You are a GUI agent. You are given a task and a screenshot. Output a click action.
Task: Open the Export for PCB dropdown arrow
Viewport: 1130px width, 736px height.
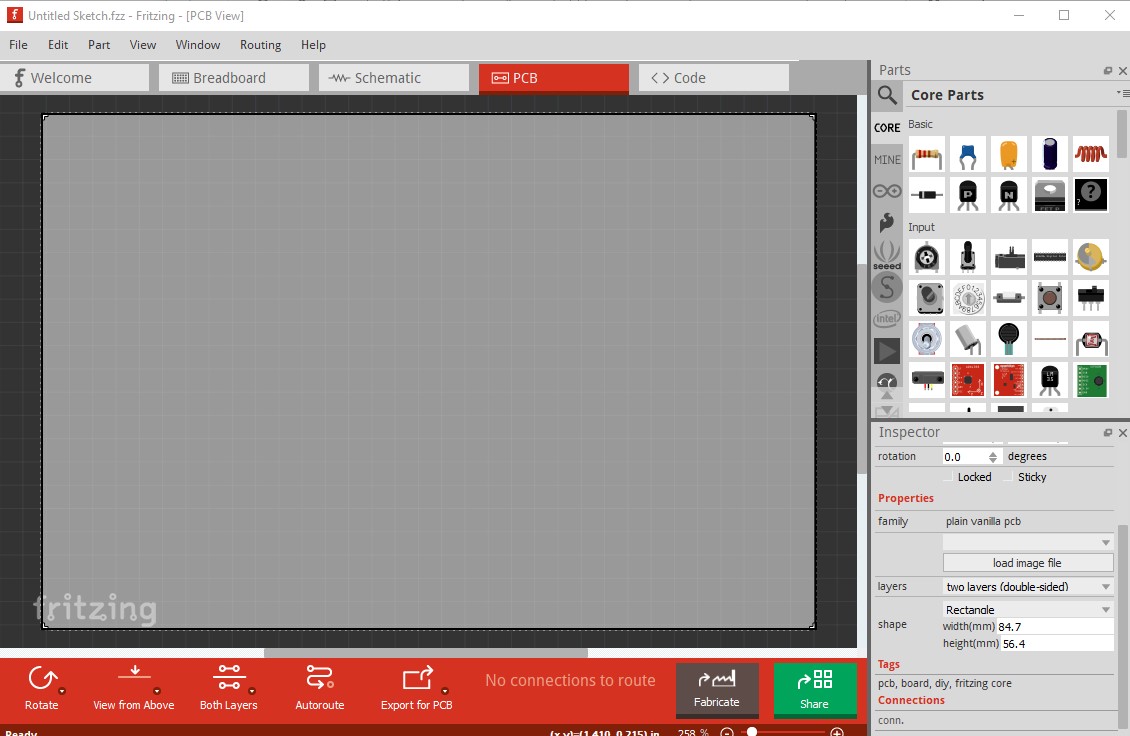coord(445,691)
